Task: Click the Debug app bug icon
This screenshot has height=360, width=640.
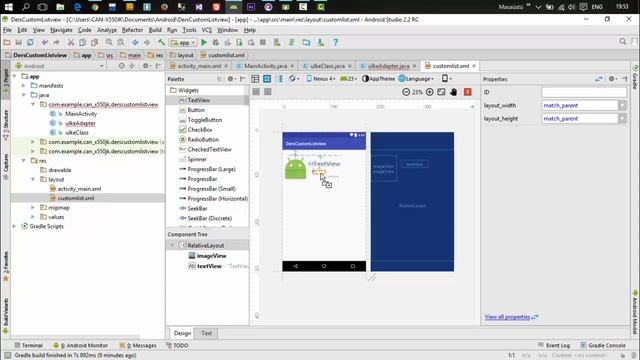Action: tap(216, 42)
